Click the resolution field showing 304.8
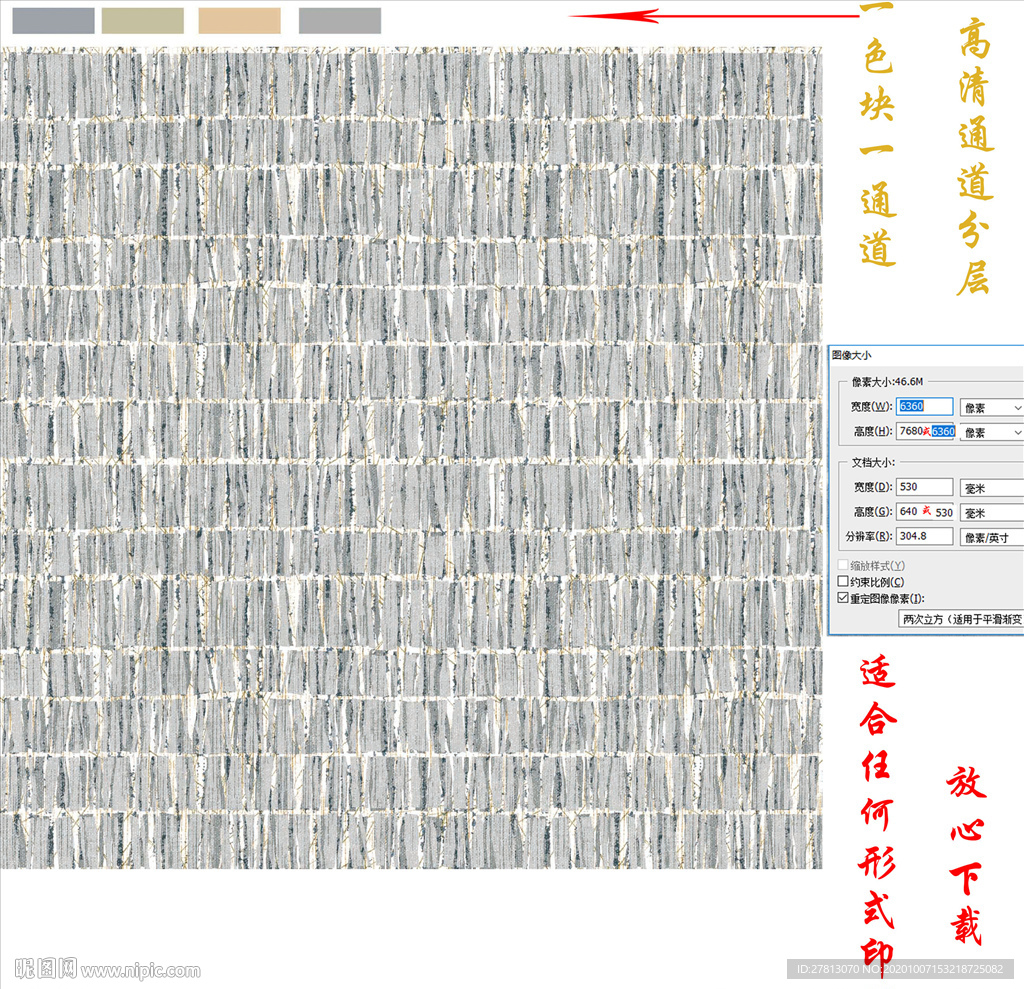Viewport: 1024px width, 989px height. 925,537
